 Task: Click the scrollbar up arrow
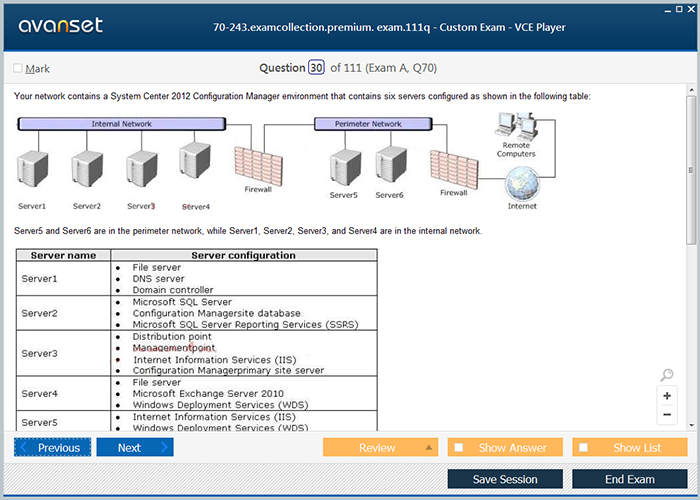click(691, 90)
